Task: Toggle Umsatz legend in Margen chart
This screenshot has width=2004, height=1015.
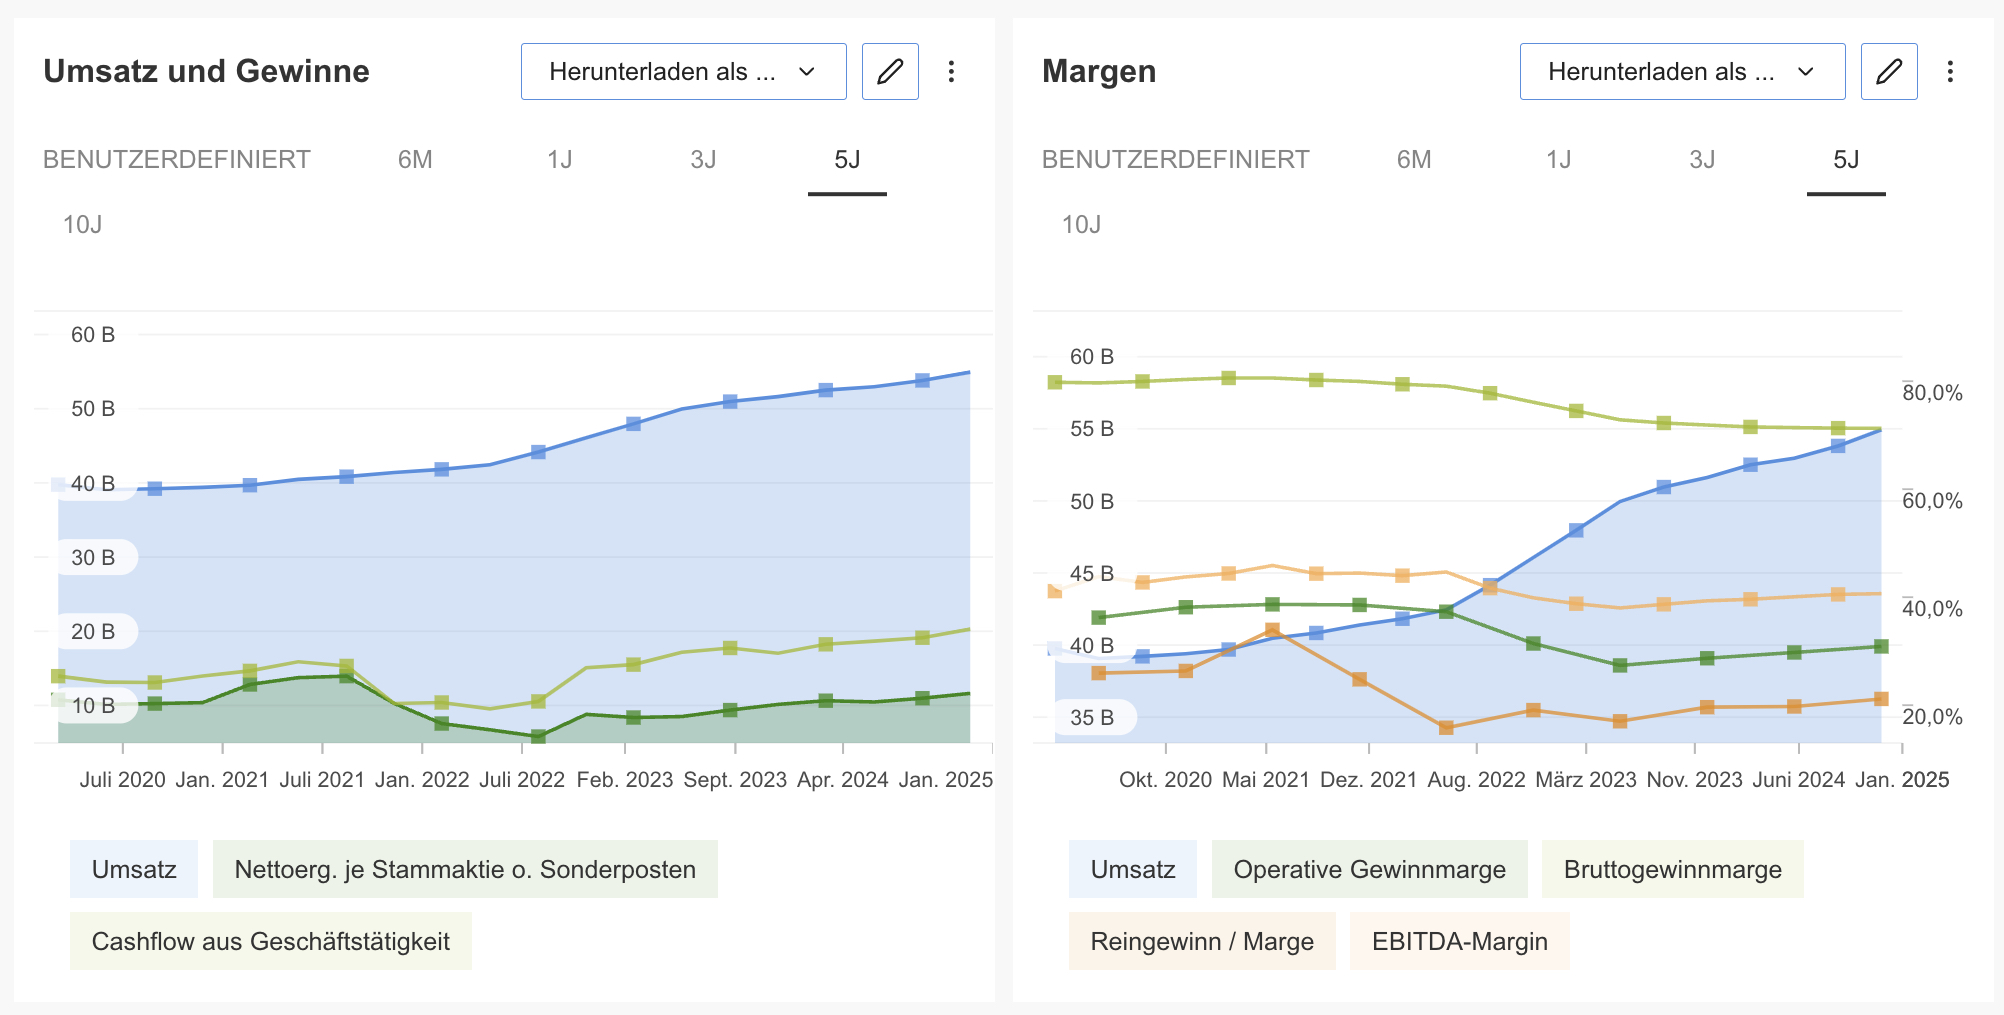Action: [x=1133, y=869]
